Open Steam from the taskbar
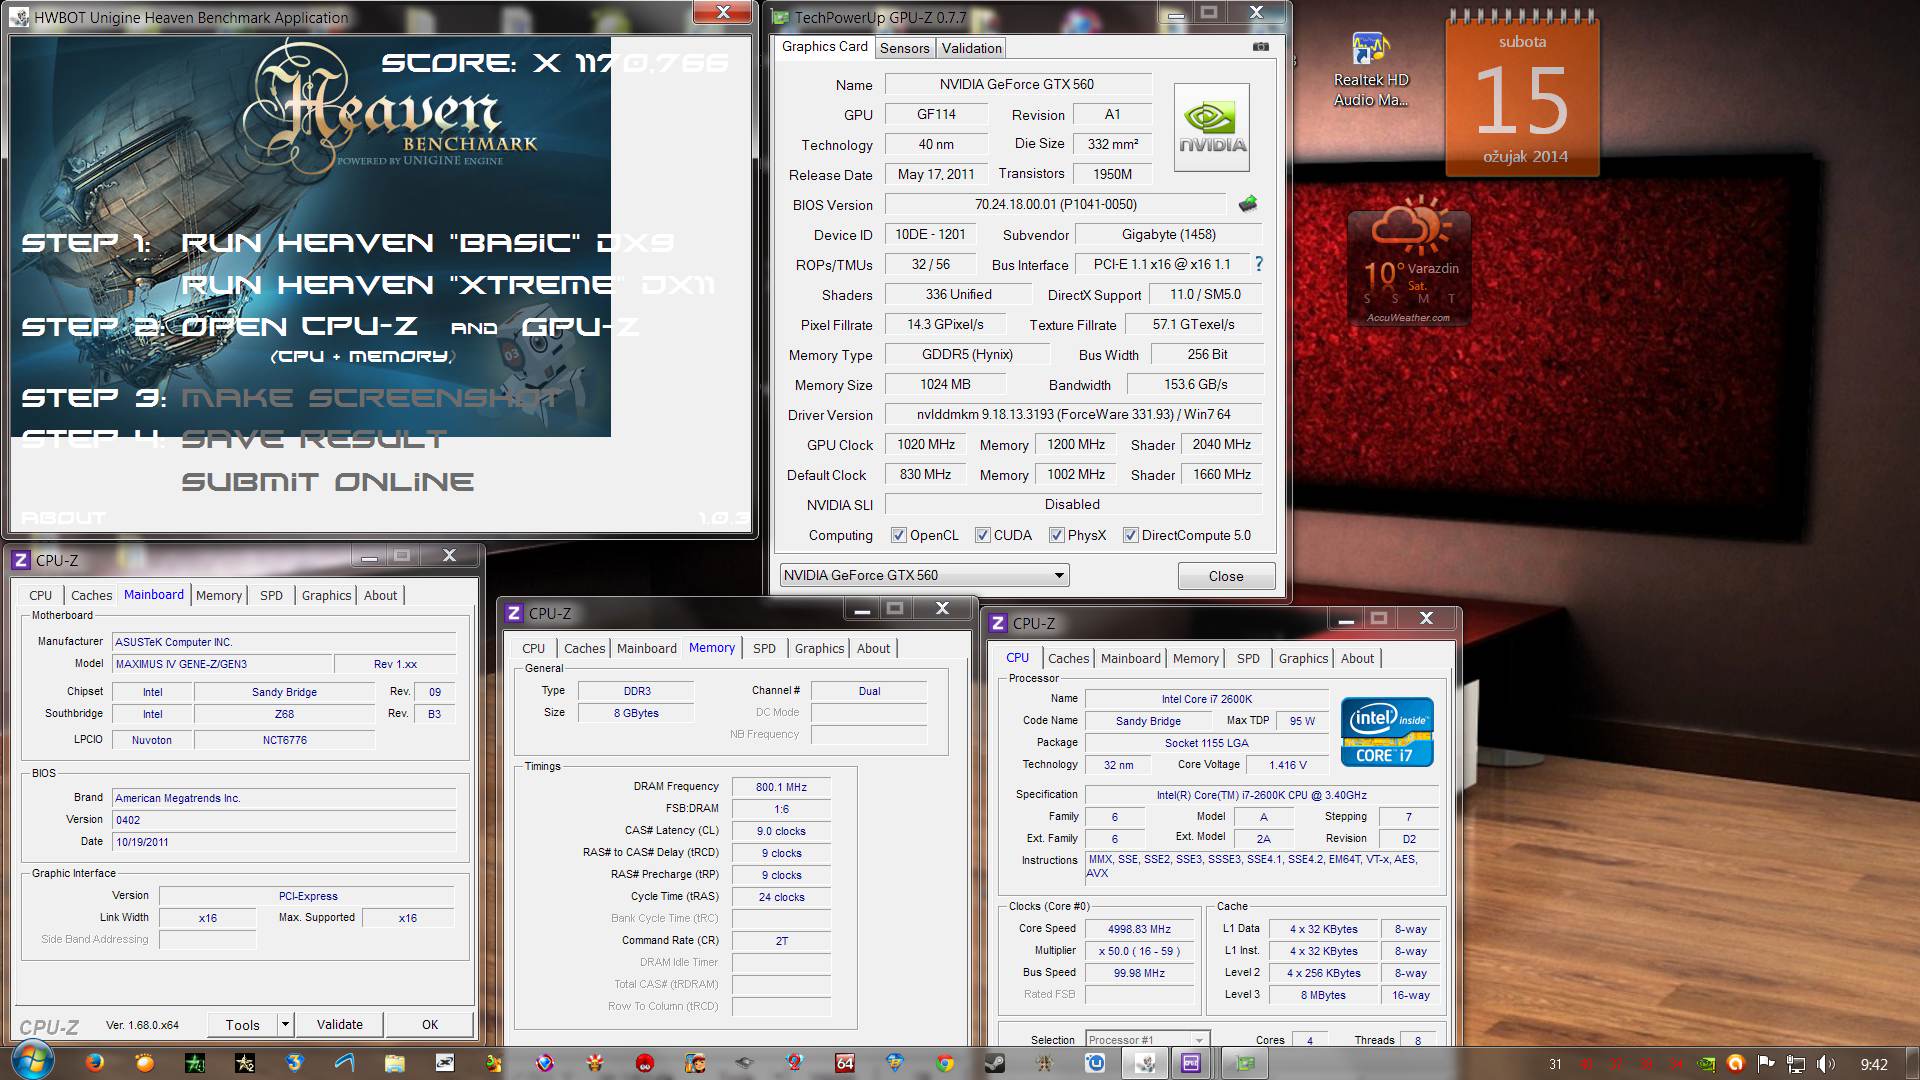 (995, 1062)
